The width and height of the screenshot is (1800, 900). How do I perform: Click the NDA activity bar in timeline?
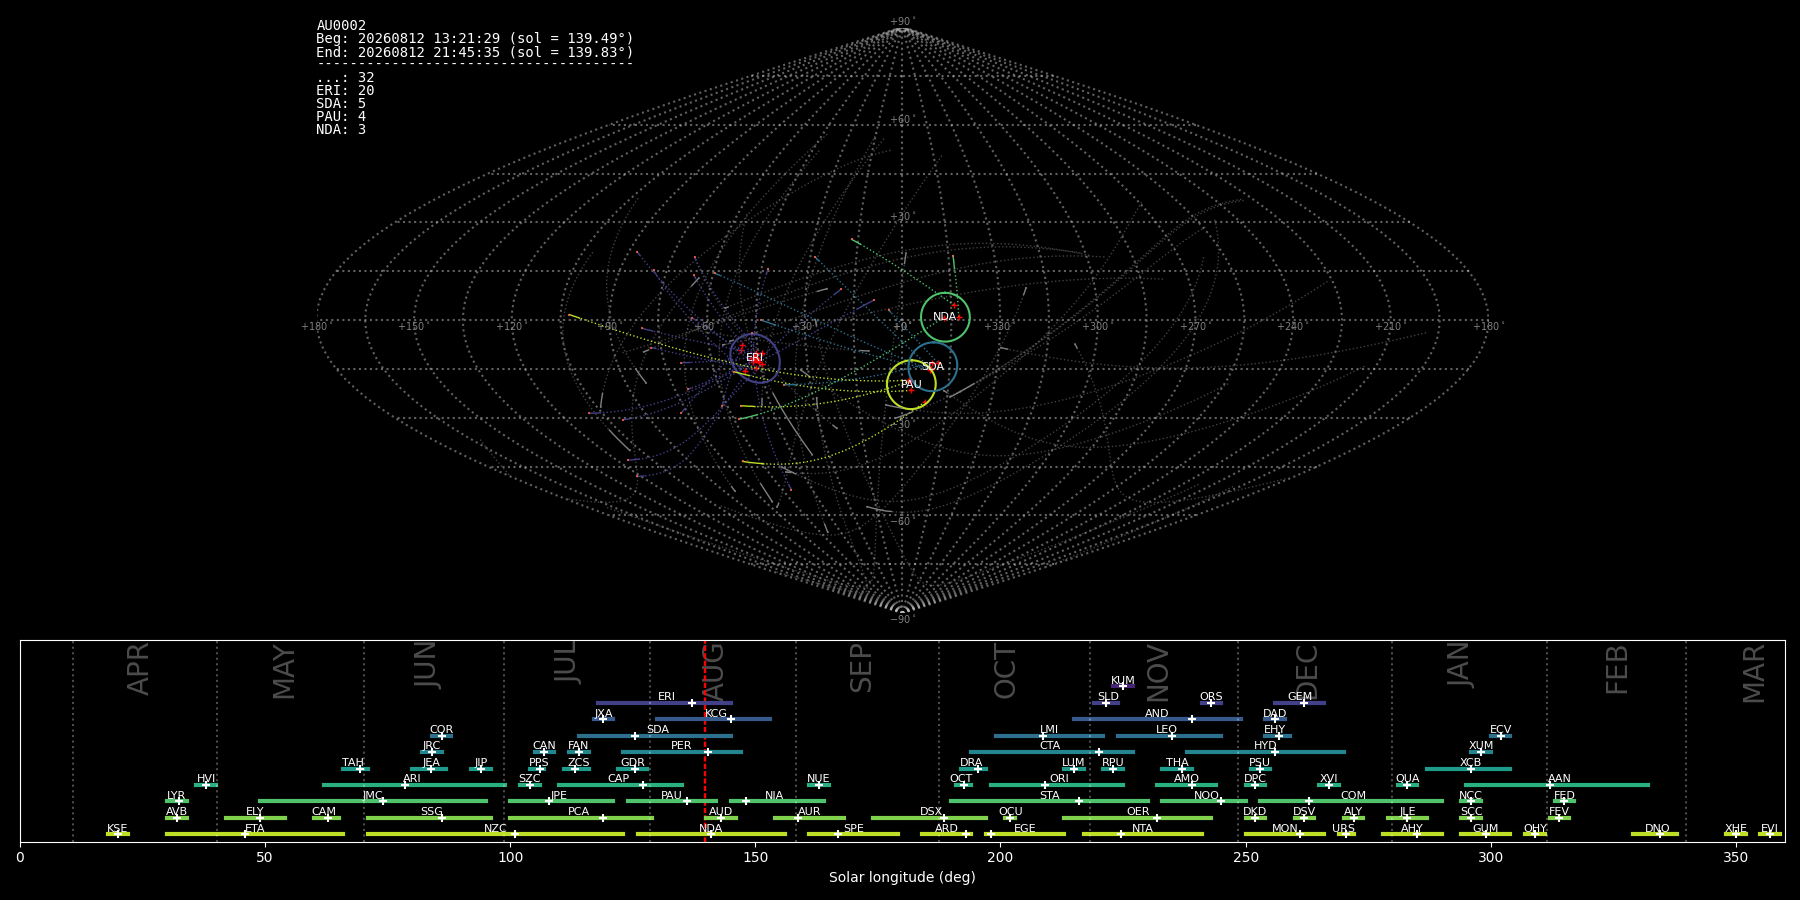(711, 834)
